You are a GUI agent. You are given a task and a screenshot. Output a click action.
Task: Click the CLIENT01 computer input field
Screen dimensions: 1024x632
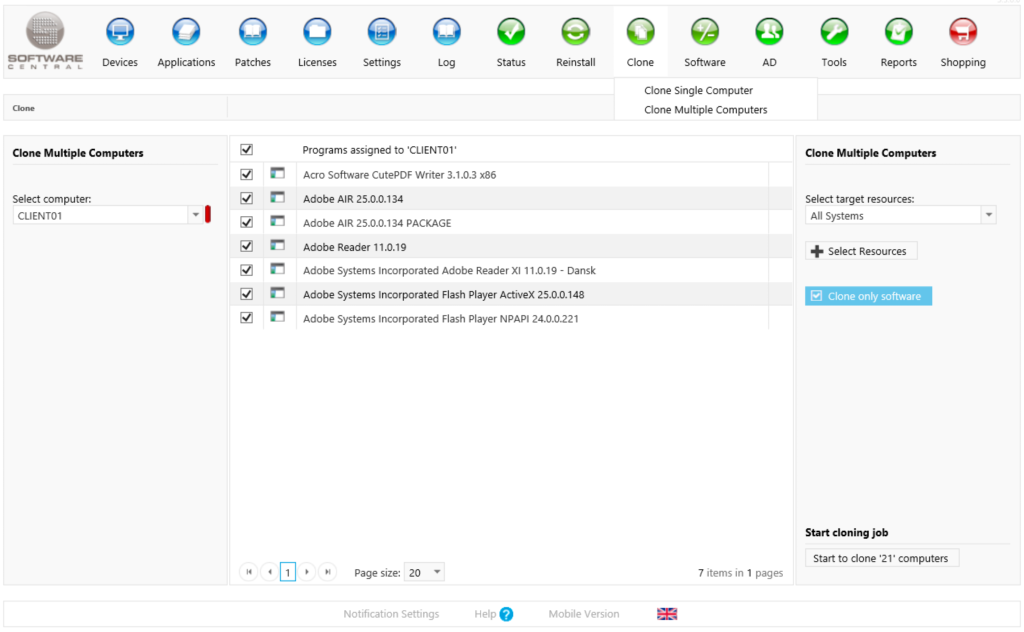pyautogui.click(x=101, y=215)
